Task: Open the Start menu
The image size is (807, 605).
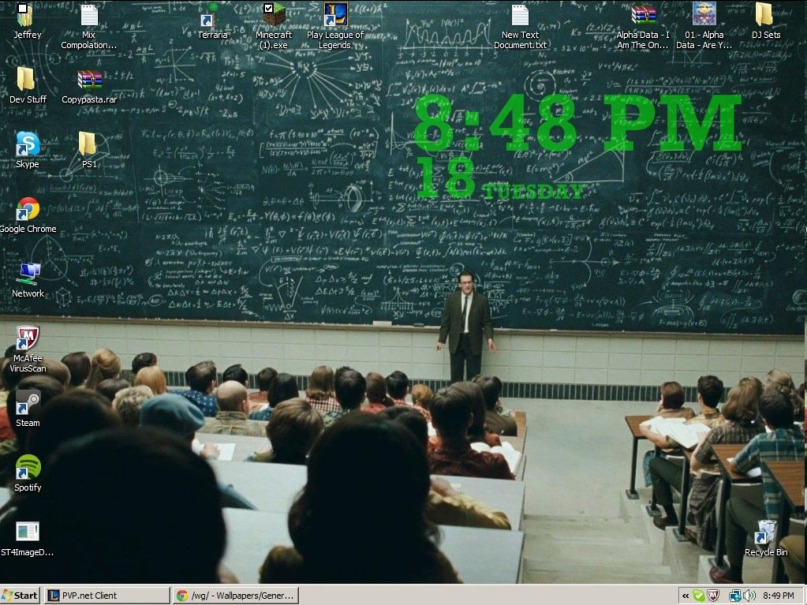Action: pos(20,596)
